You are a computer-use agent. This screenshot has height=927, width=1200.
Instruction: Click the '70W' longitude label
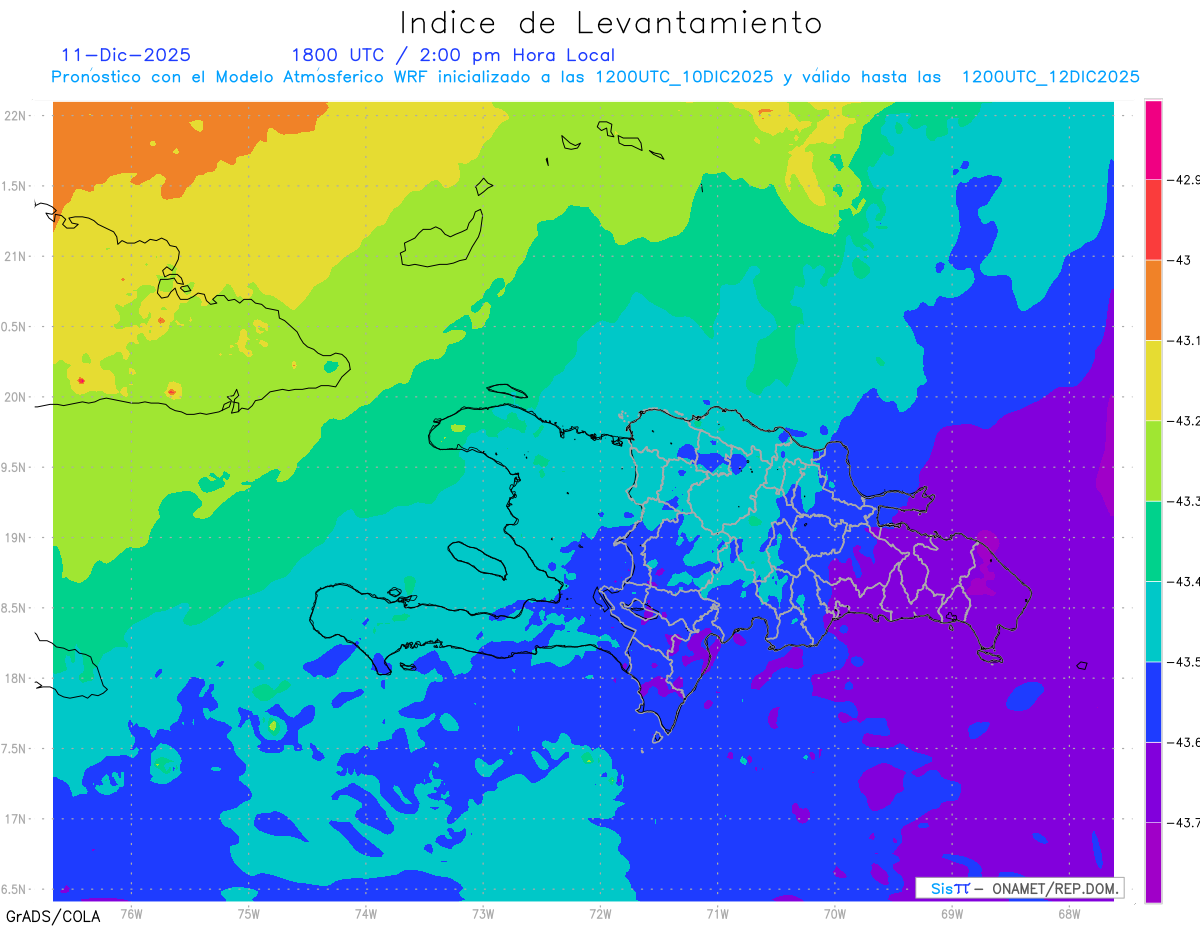tap(834, 912)
